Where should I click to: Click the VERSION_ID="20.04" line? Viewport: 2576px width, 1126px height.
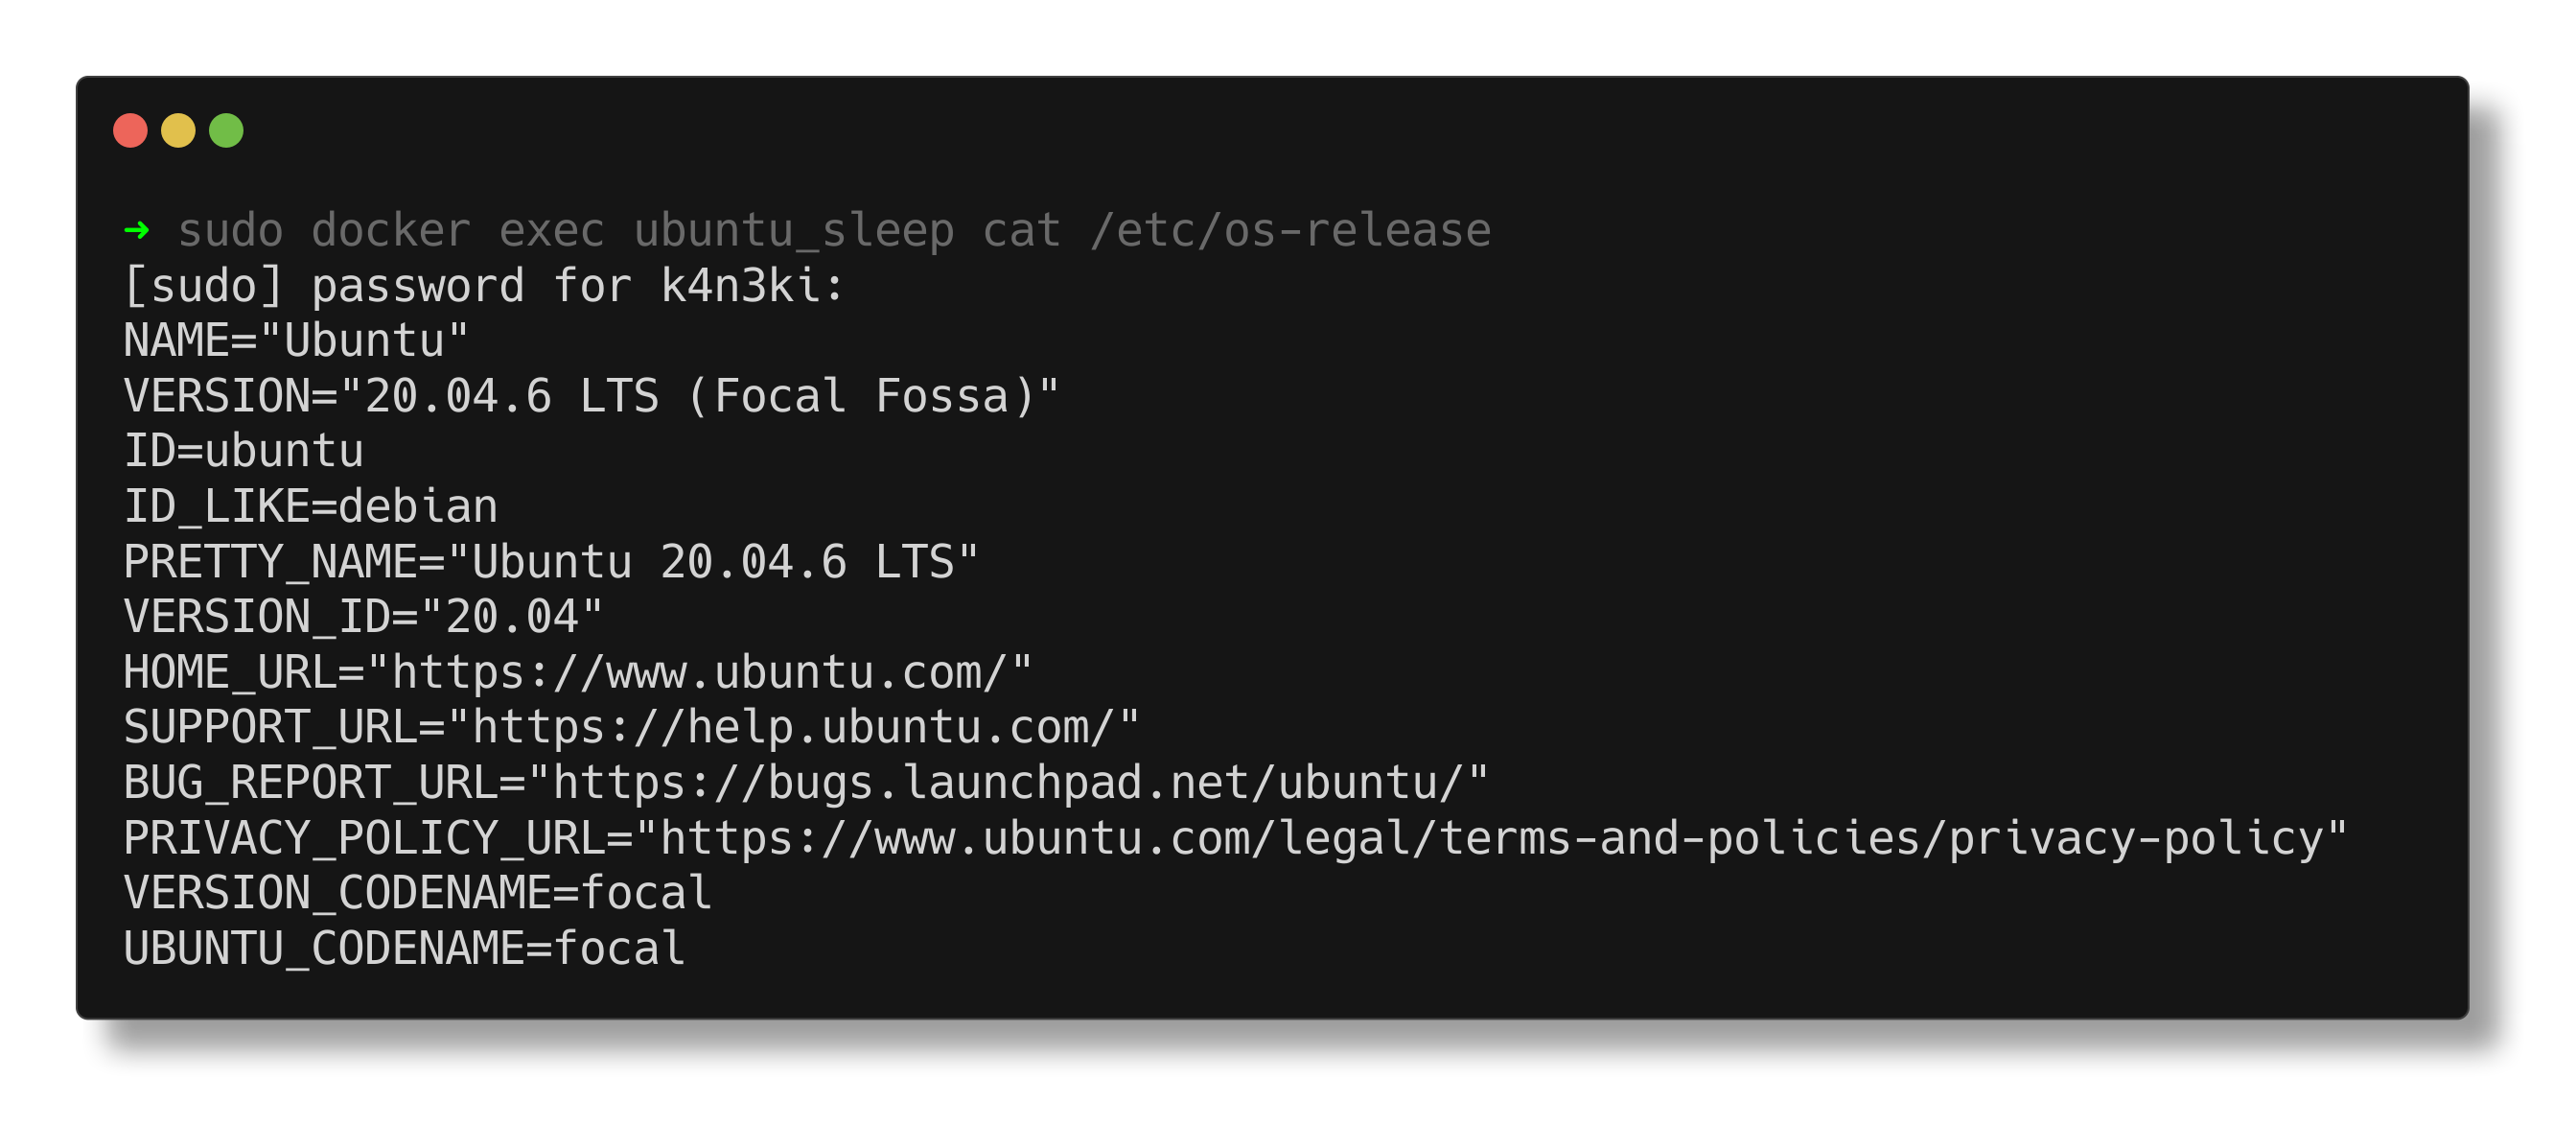[x=363, y=617]
